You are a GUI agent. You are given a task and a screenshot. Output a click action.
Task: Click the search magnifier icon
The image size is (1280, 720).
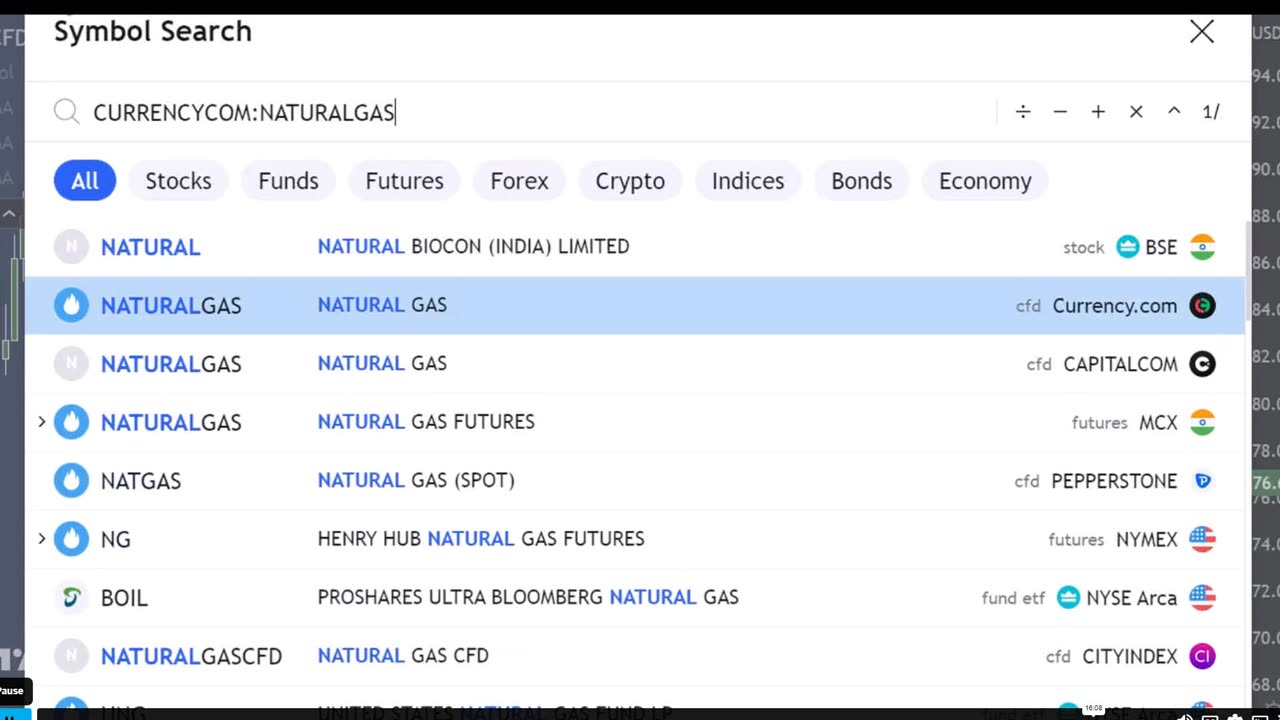(67, 112)
